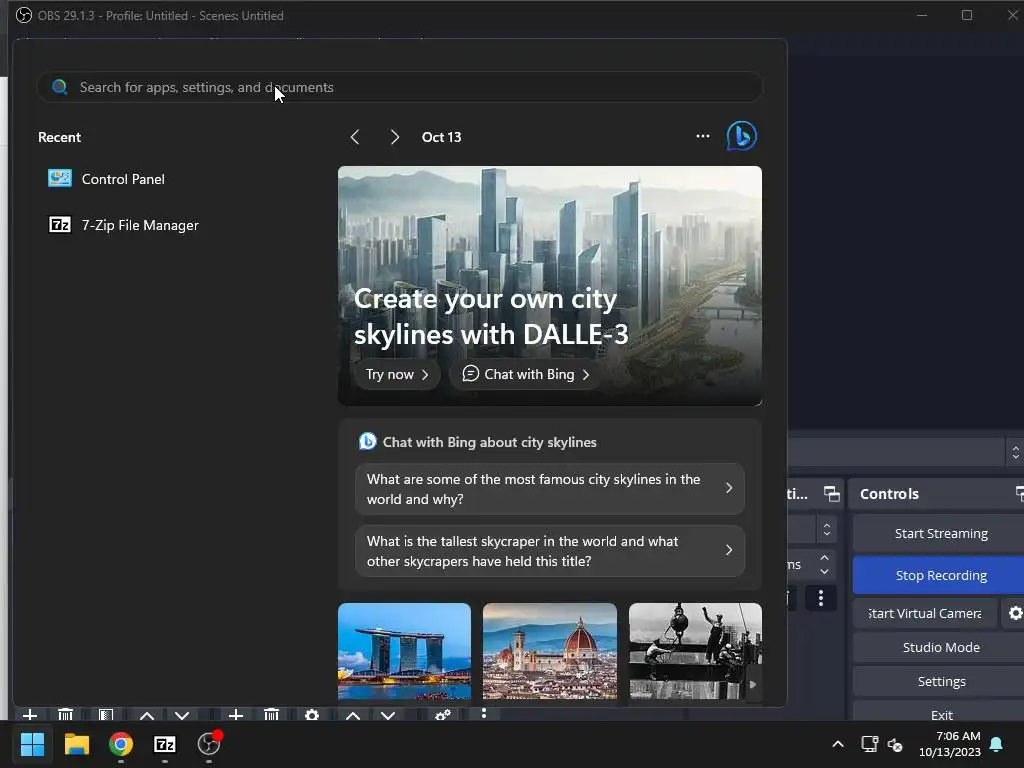Image resolution: width=1024 pixels, height=768 pixels.
Task: Float the panel left of Controls
Action: pos(831,494)
